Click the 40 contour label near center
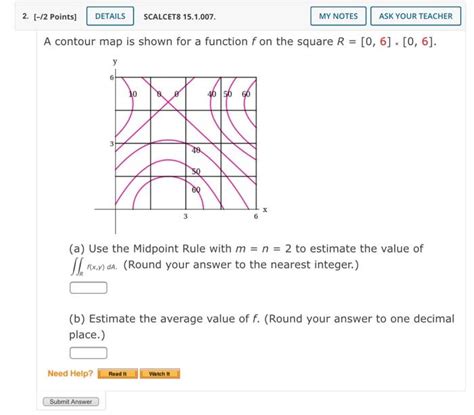Screen dimensions: 474x415 (196, 150)
